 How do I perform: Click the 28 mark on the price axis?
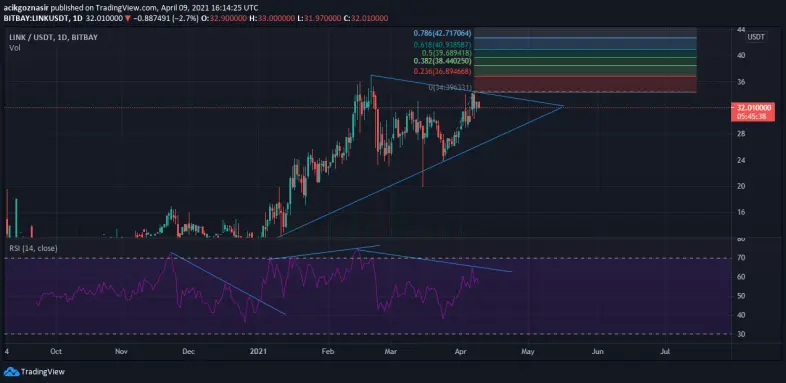[x=740, y=133]
